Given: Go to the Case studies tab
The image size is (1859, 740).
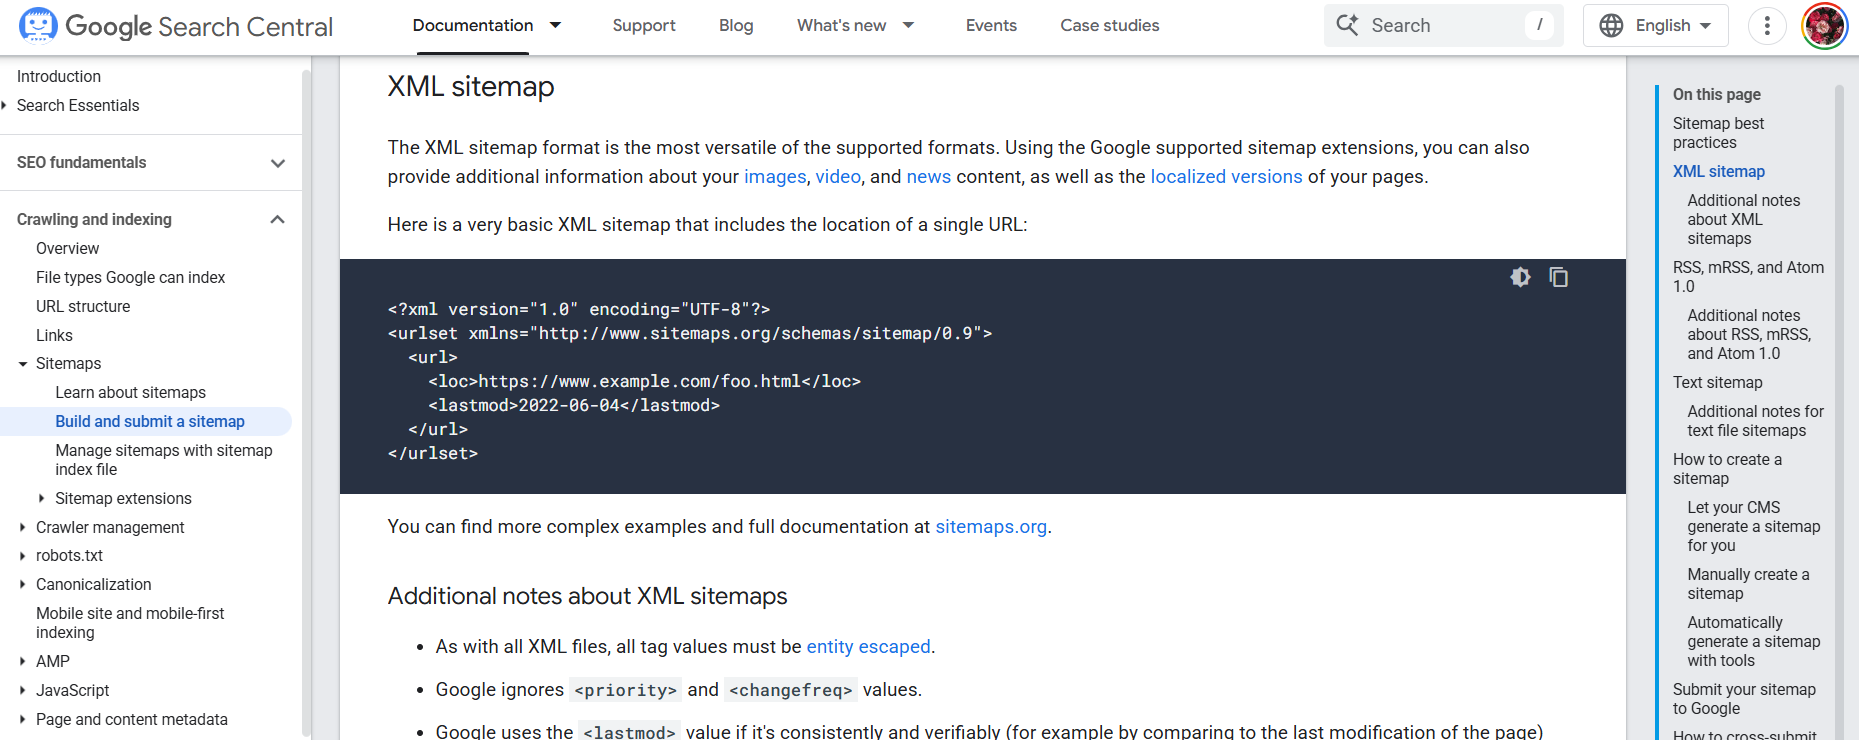Looking at the screenshot, I should (x=1109, y=26).
